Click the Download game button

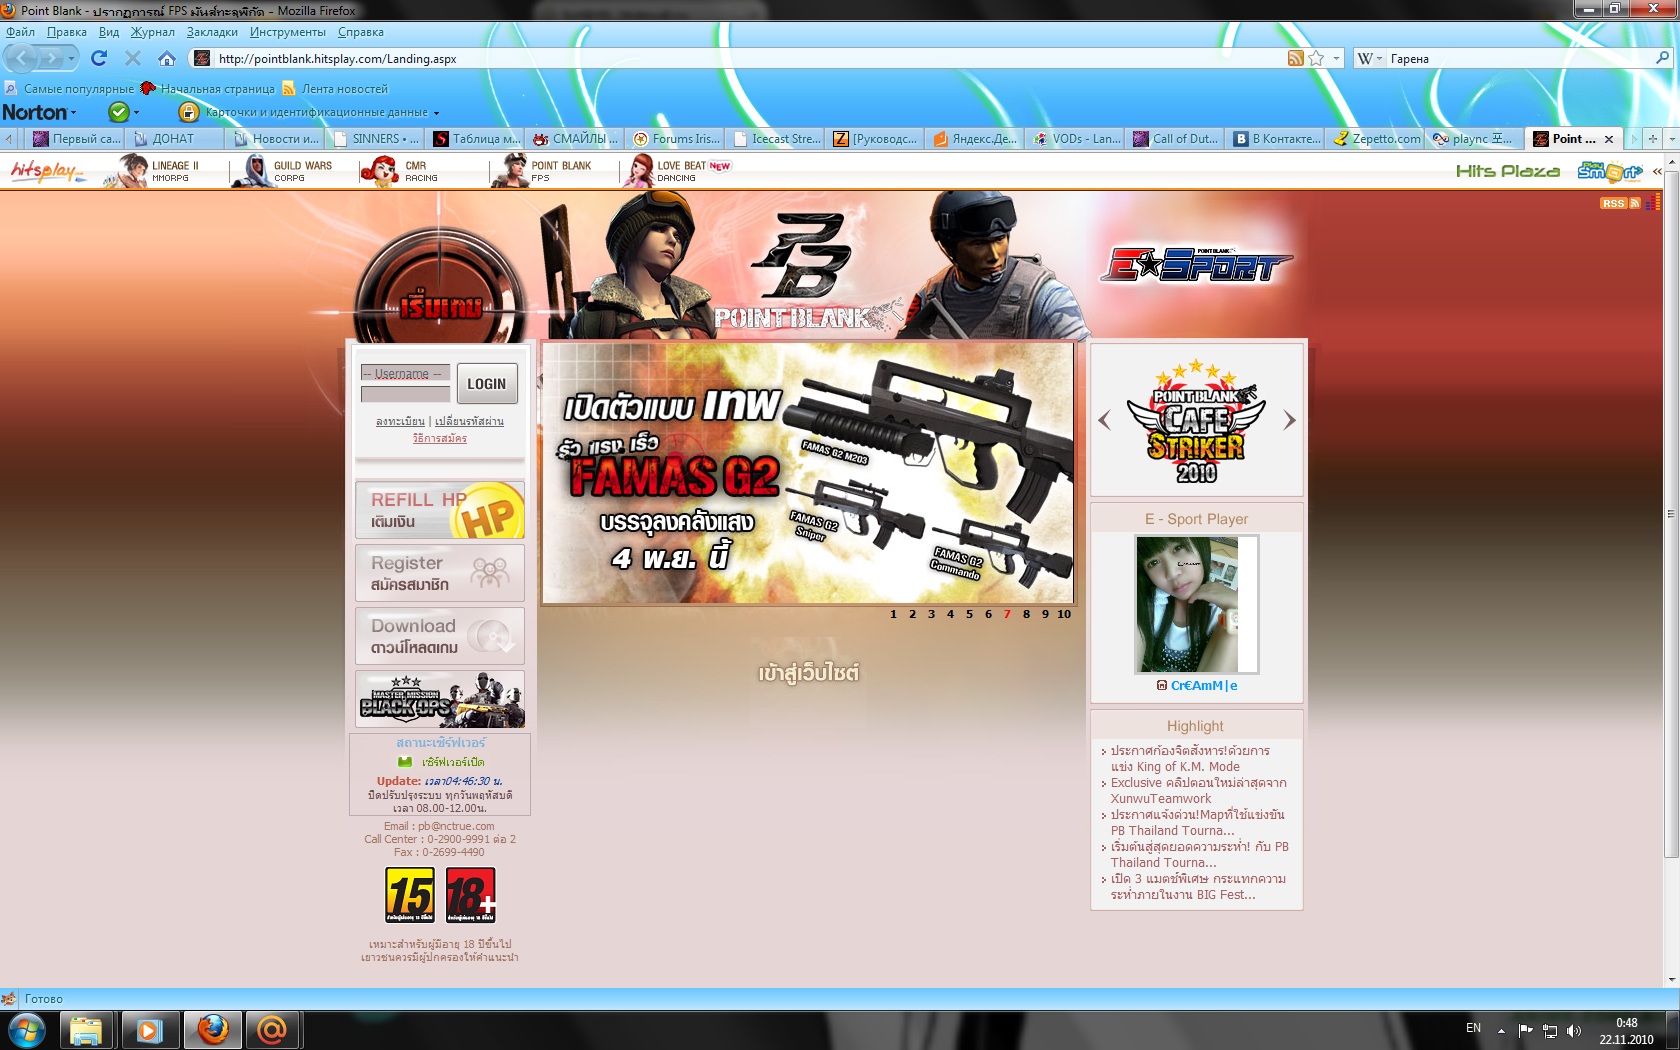click(440, 636)
